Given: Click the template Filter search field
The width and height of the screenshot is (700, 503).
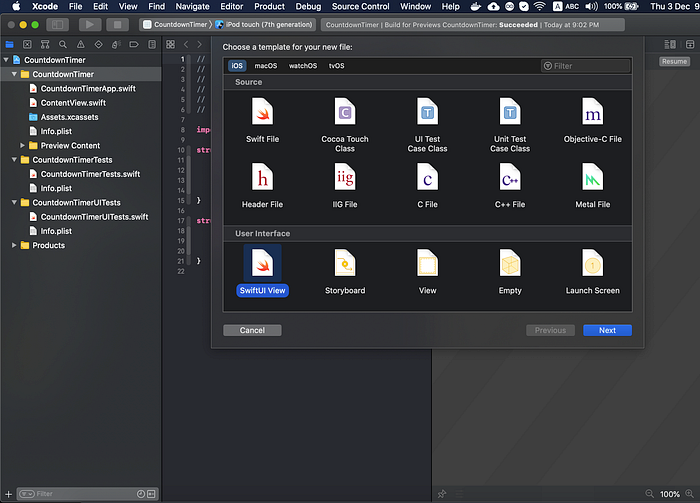Looking at the screenshot, I should pyautogui.click(x=588, y=66).
